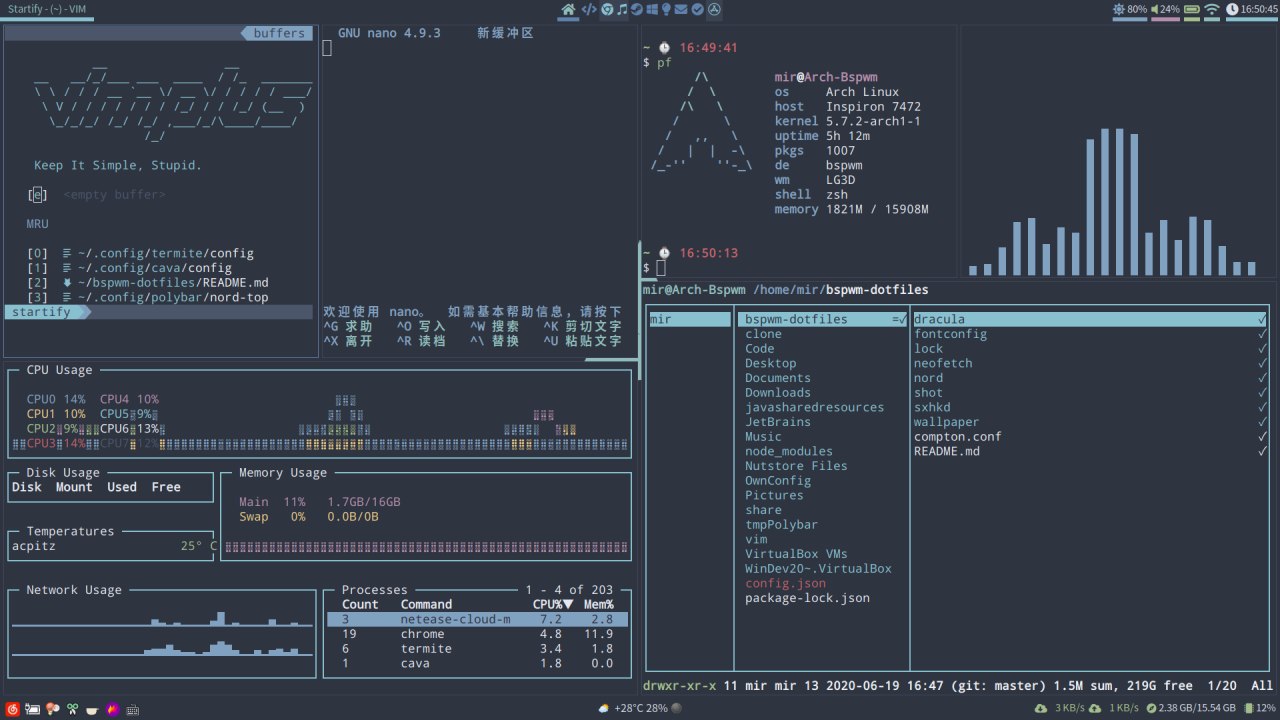Viewport: 1280px width, 720px height.
Task: Select the dracula folder in ranger preview
Action: [1090, 319]
